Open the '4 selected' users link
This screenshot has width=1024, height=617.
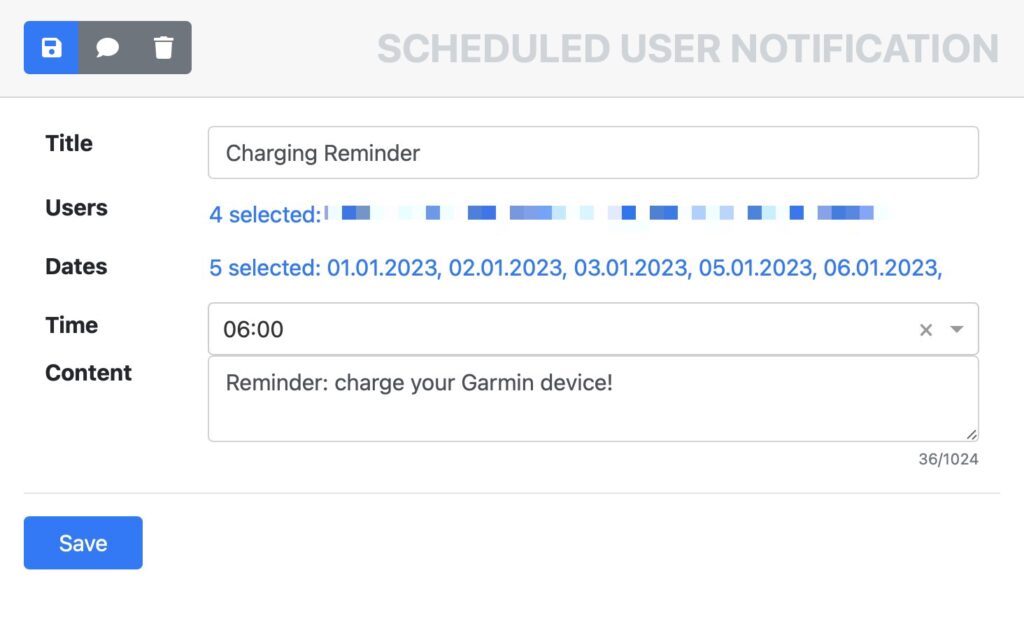tap(265, 214)
